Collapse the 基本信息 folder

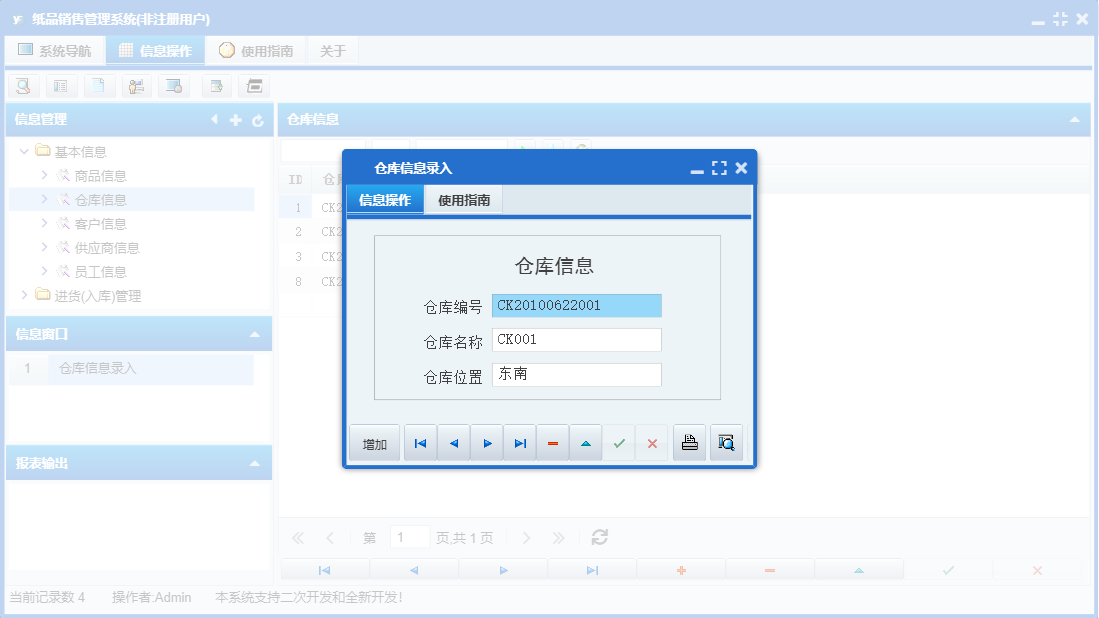(x=23, y=150)
